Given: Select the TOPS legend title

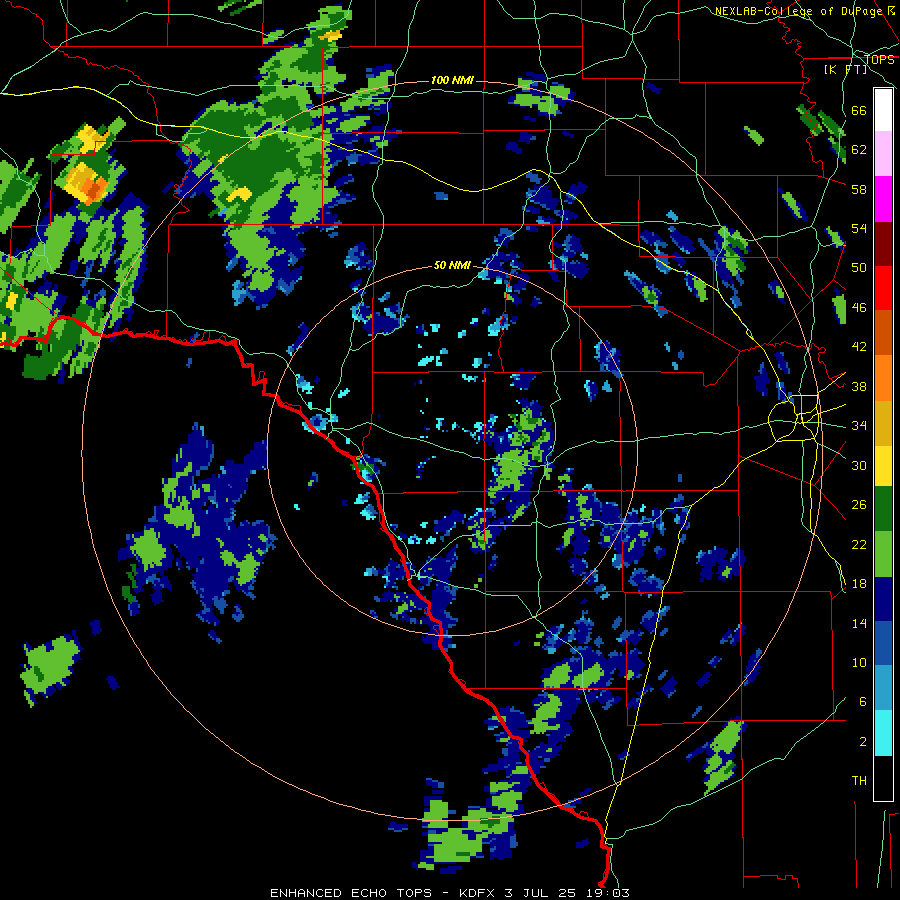Looking at the screenshot, I should (880, 59).
